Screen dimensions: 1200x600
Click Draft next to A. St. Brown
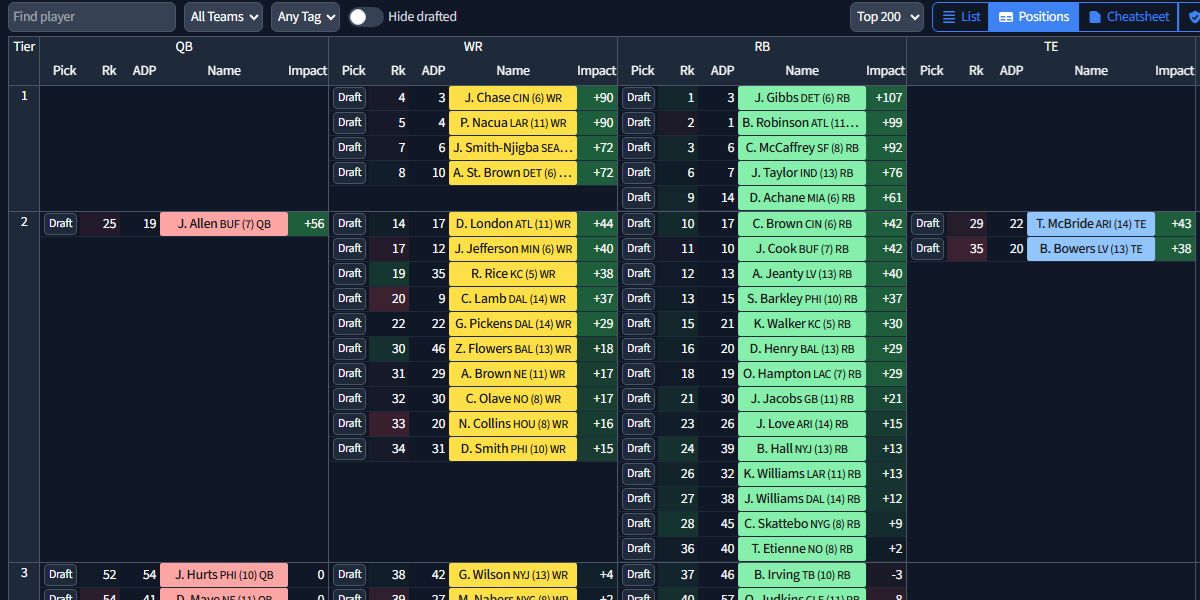pos(350,173)
